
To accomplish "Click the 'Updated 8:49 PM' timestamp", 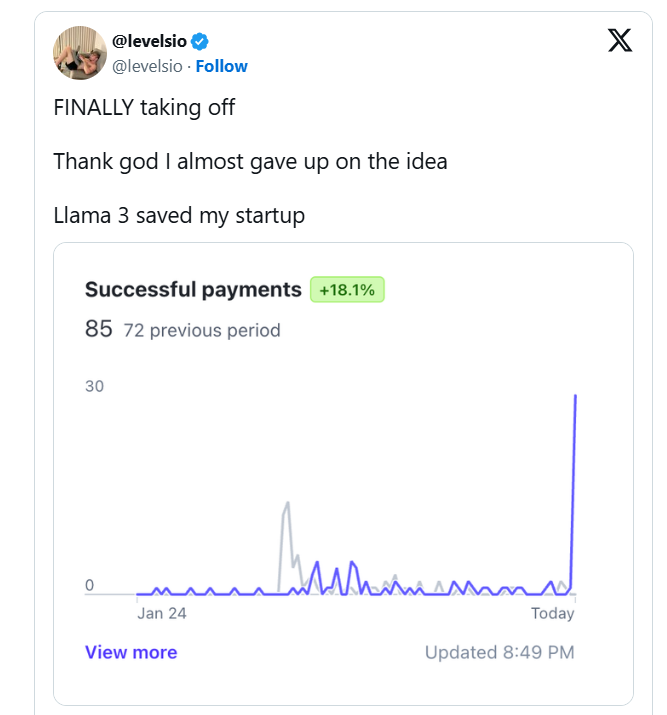I will (x=499, y=652).
